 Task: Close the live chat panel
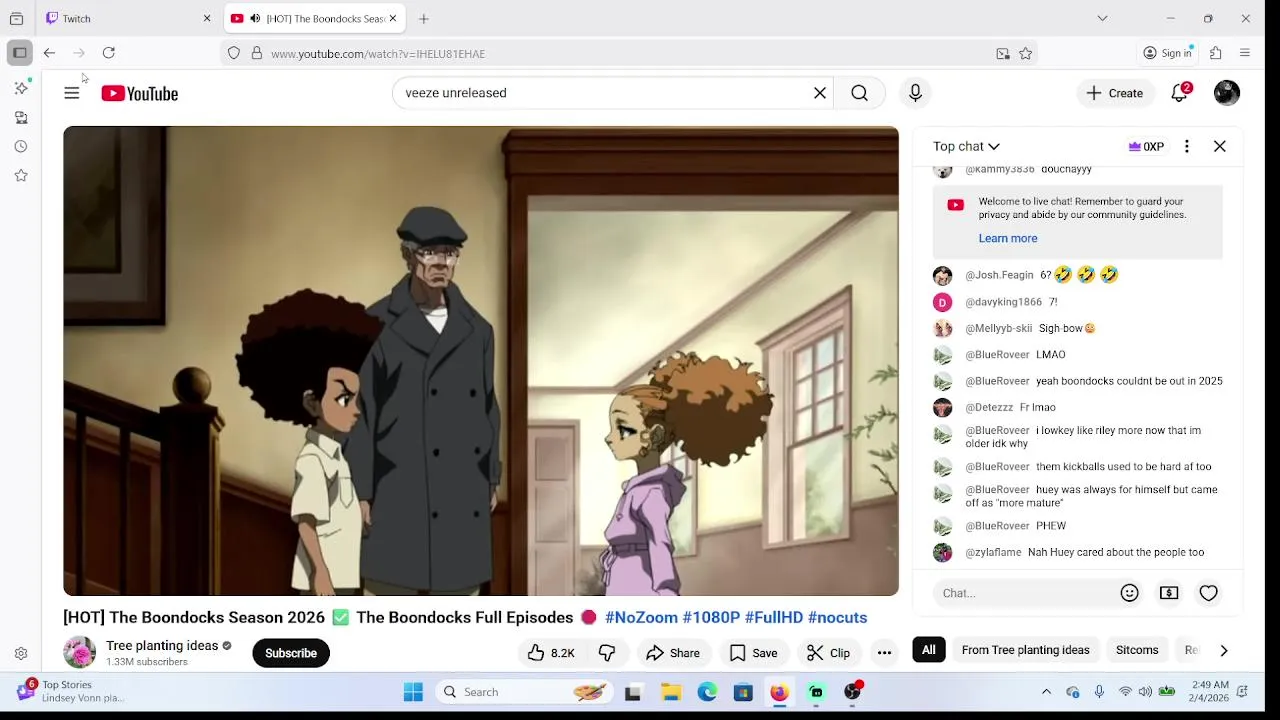(x=1220, y=146)
